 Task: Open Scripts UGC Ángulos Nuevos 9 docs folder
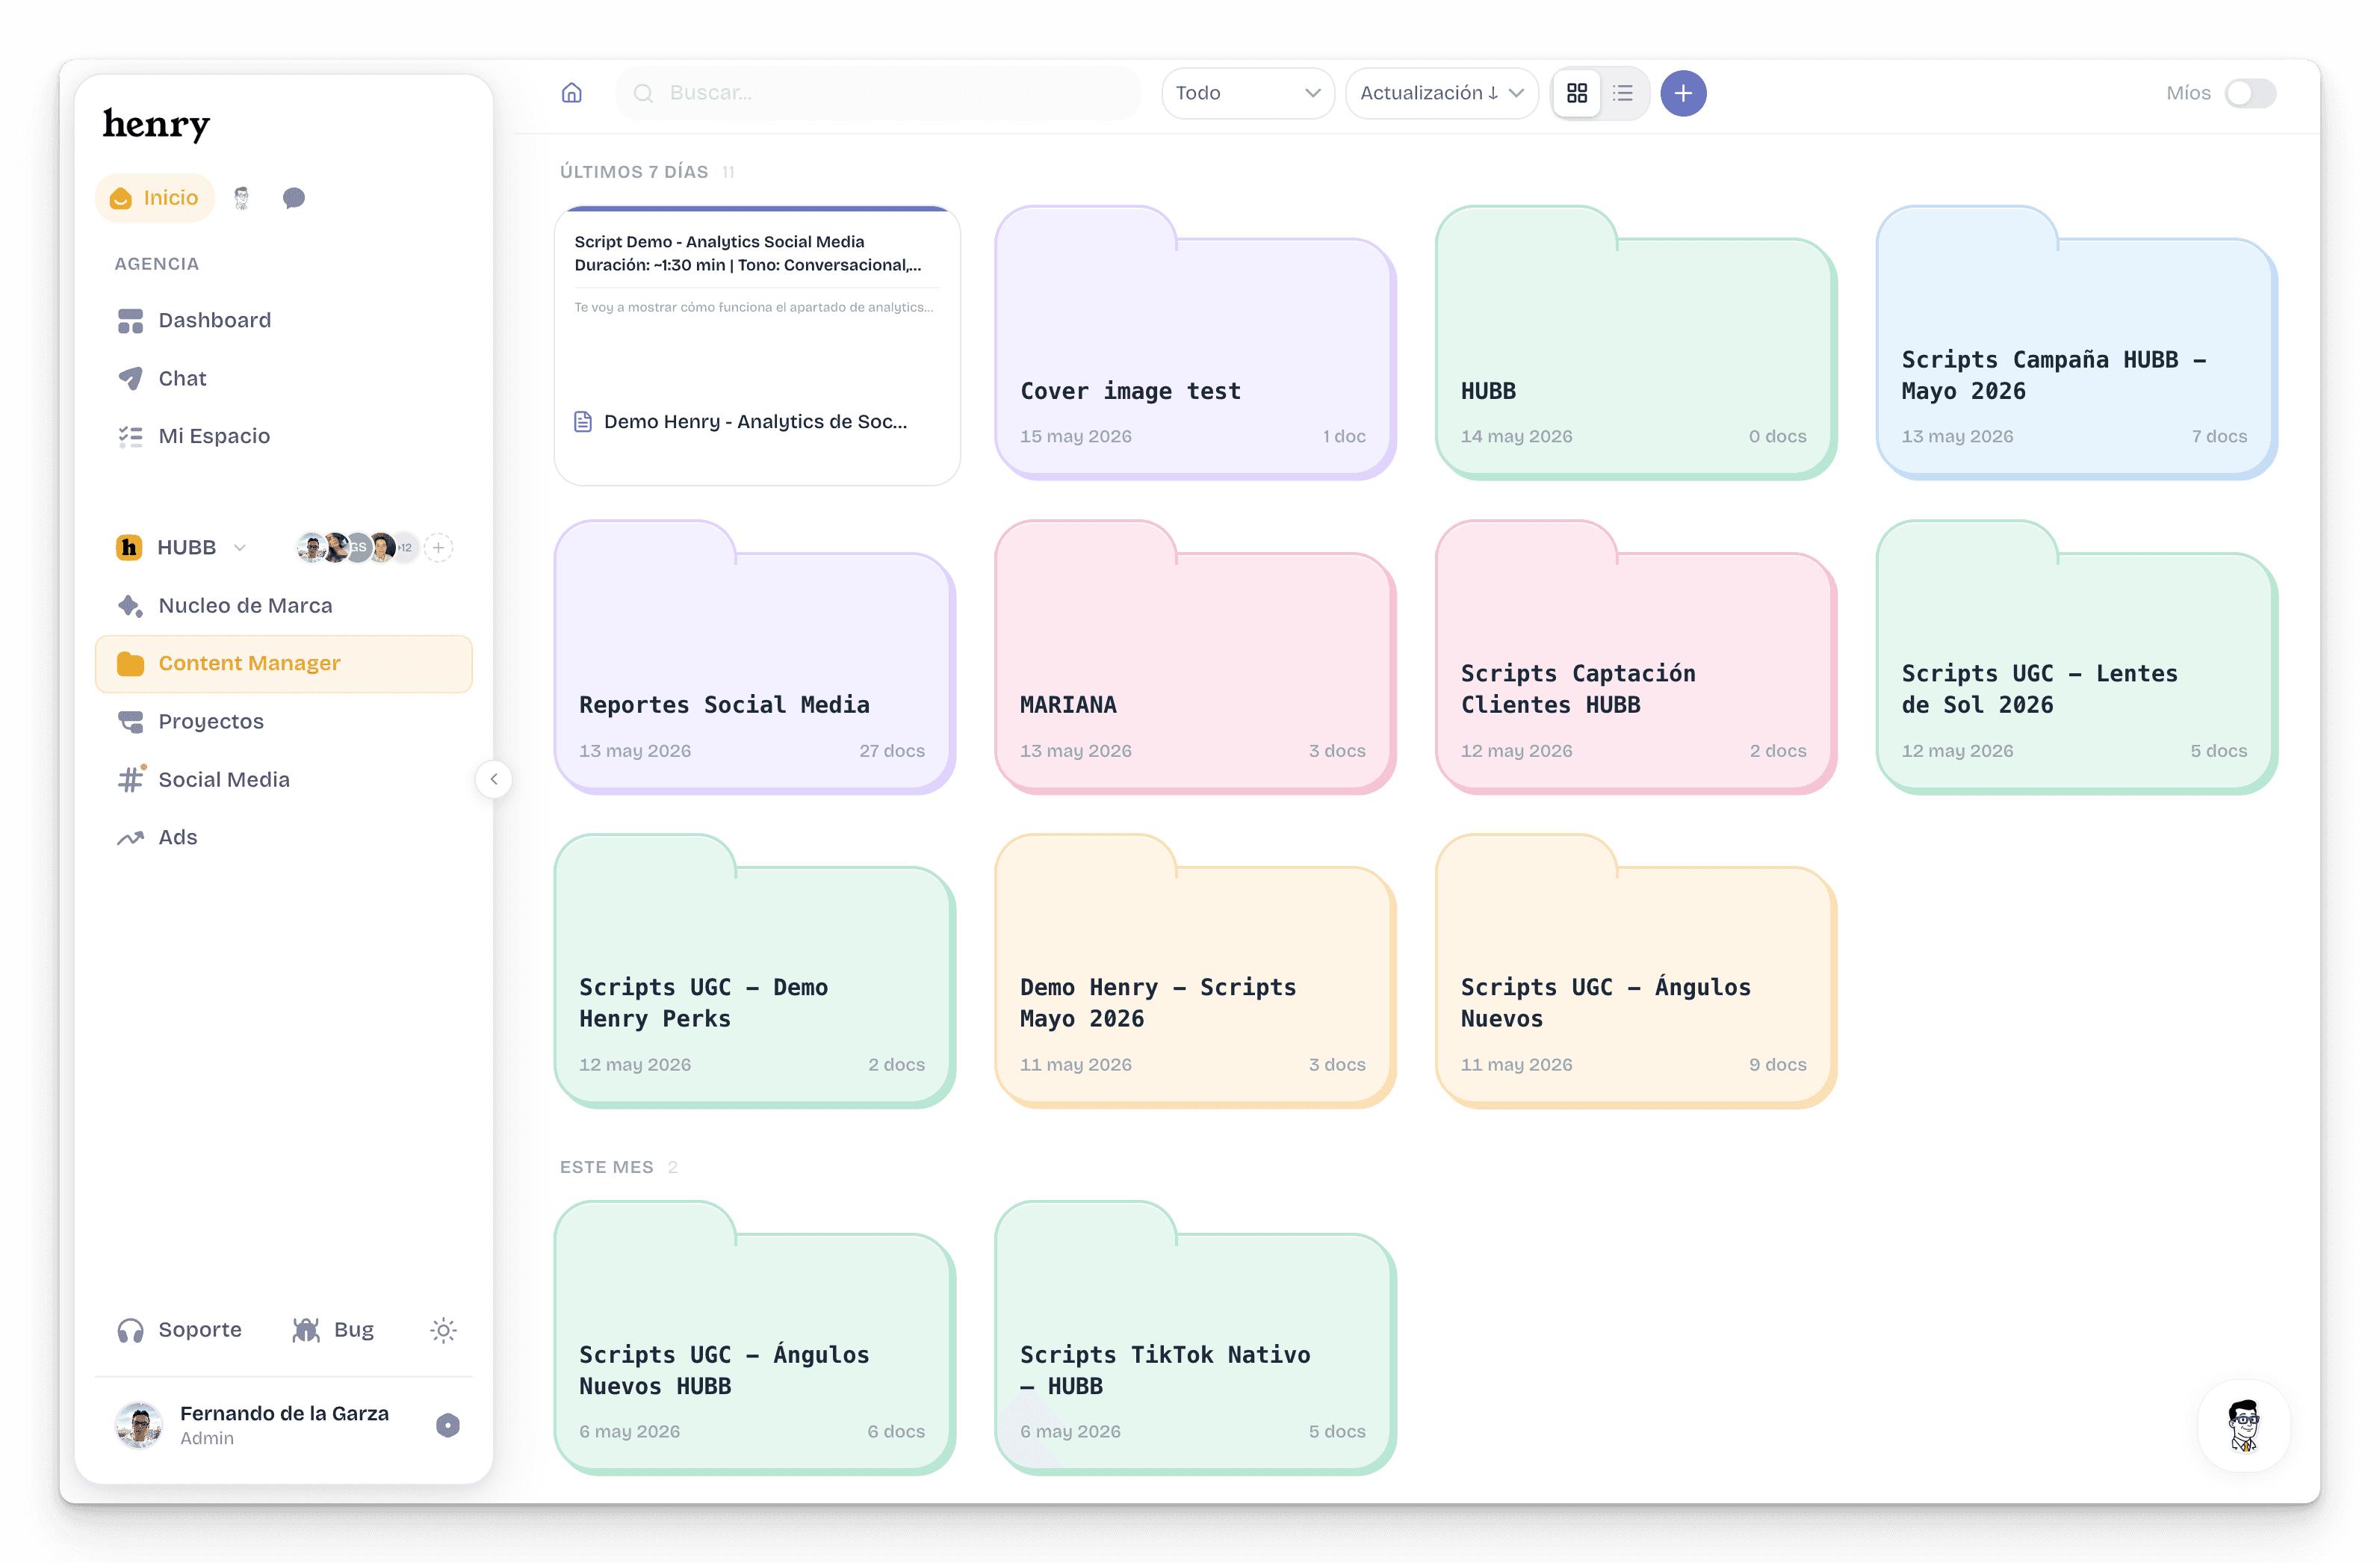[1635, 971]
